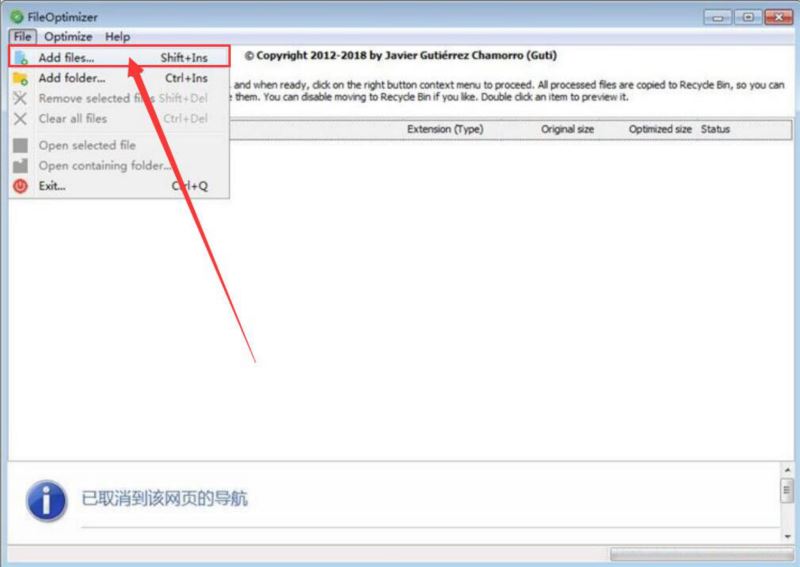
Task: Click the Open containing folder icon
Action: pos(20,165)
